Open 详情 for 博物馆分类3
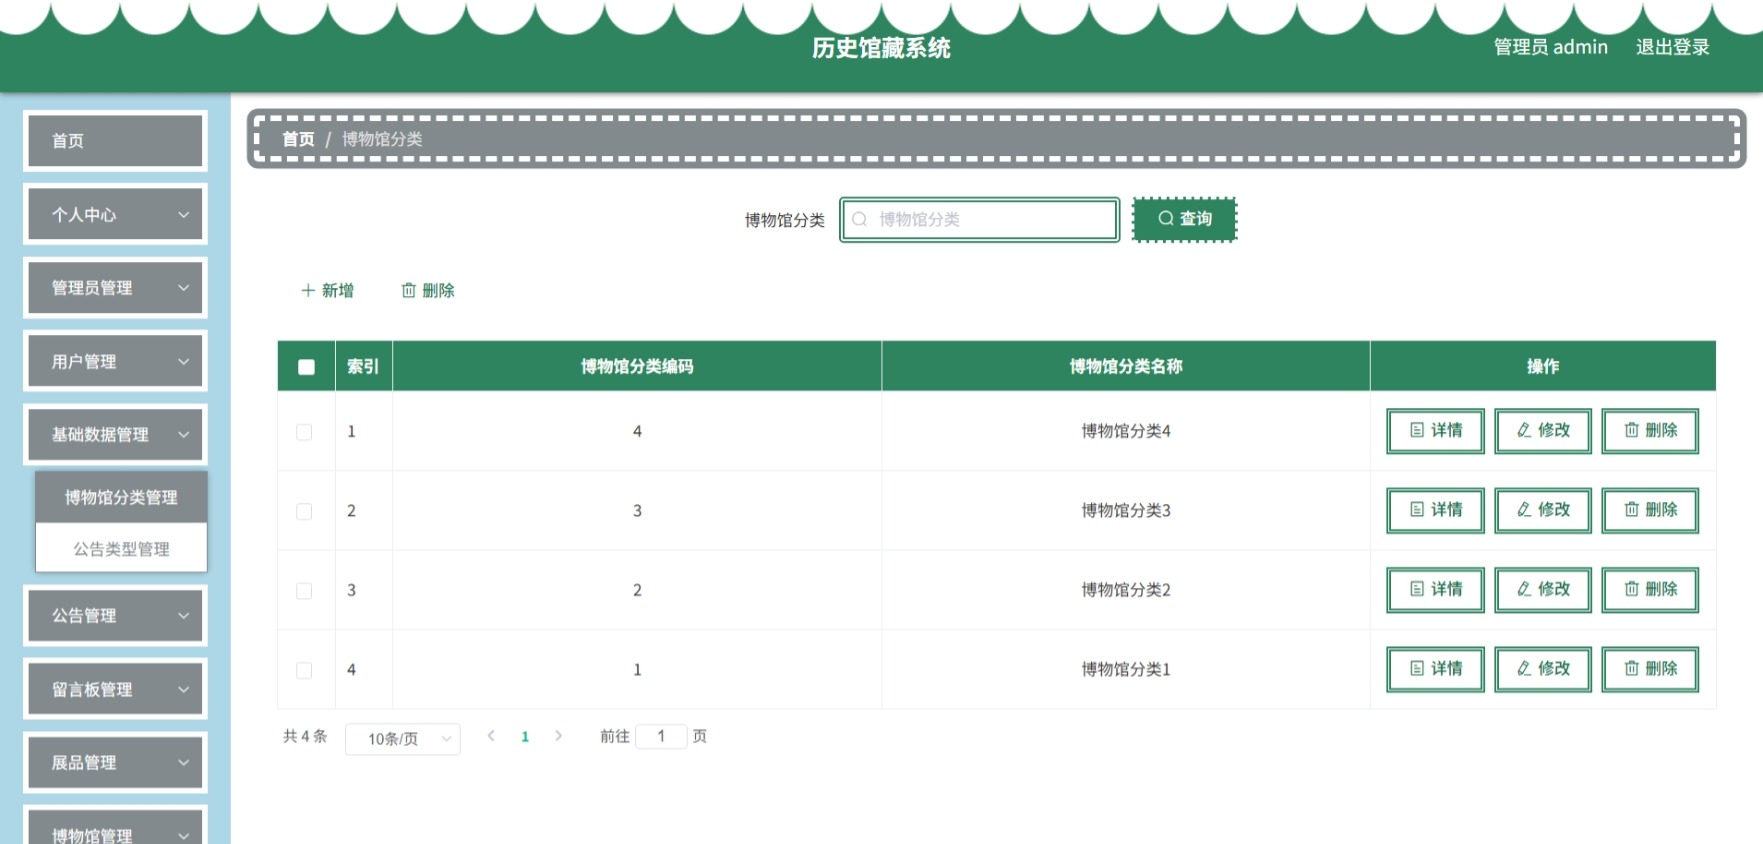 click(x=1435, y=510)
